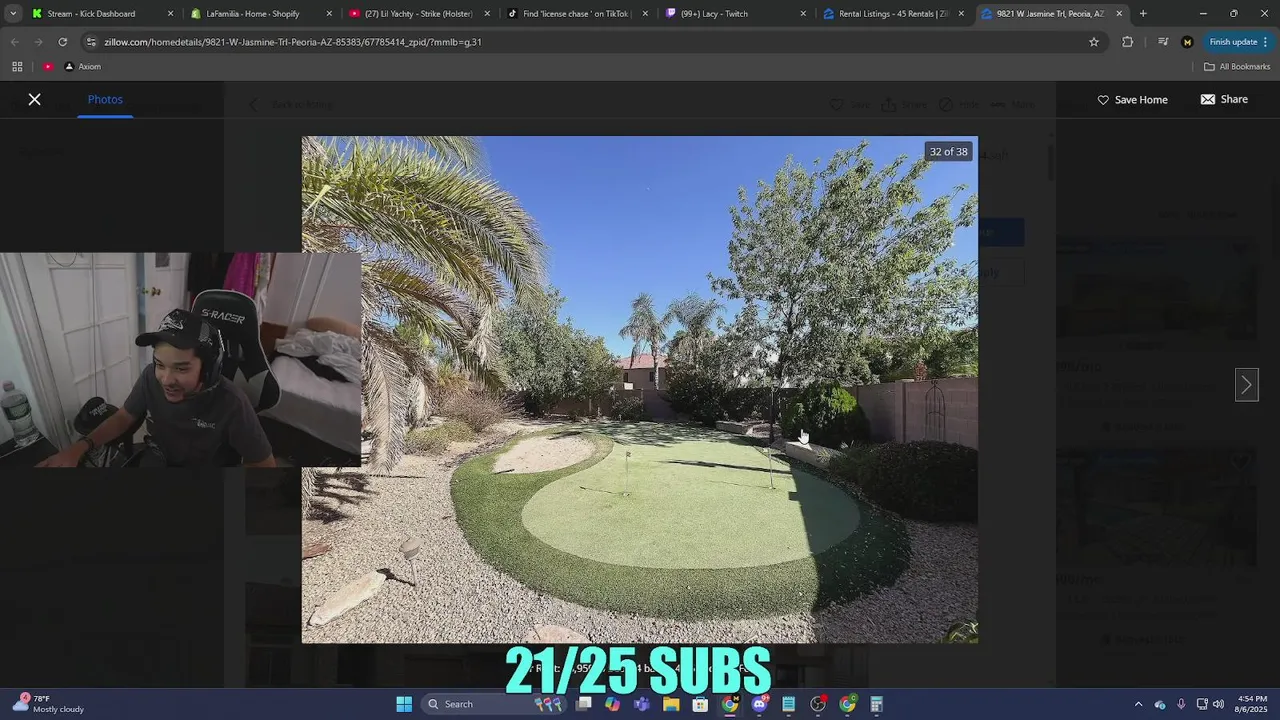Image resolution: width=1280 pixels, height=720 pixels.
Task: Show hidden system tray icons chevron
Action: (x=1138, y=704)
